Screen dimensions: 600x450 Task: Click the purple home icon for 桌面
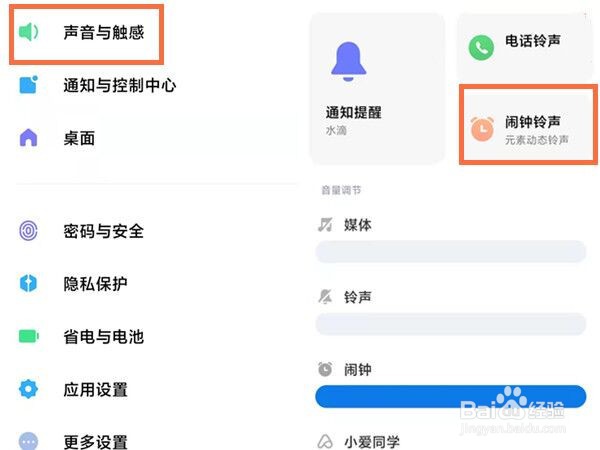tap(28, 138)
